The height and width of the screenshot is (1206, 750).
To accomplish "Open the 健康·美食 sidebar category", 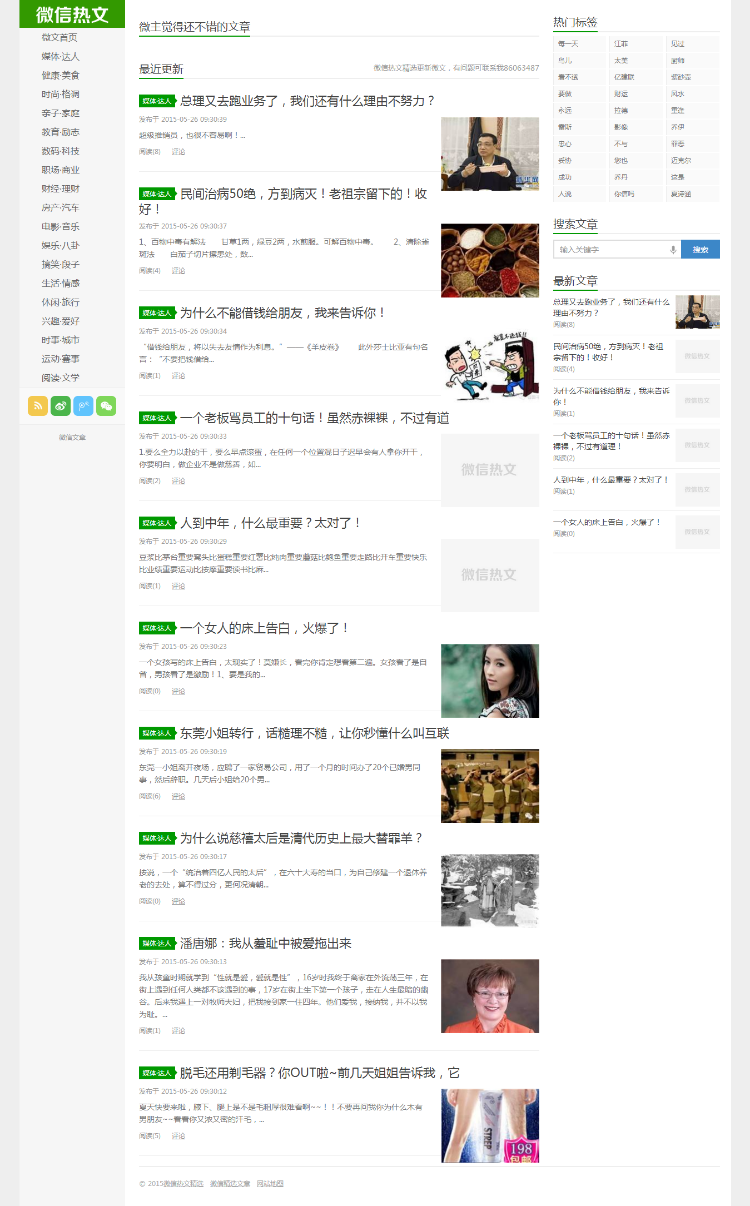I will coord(60,75).
